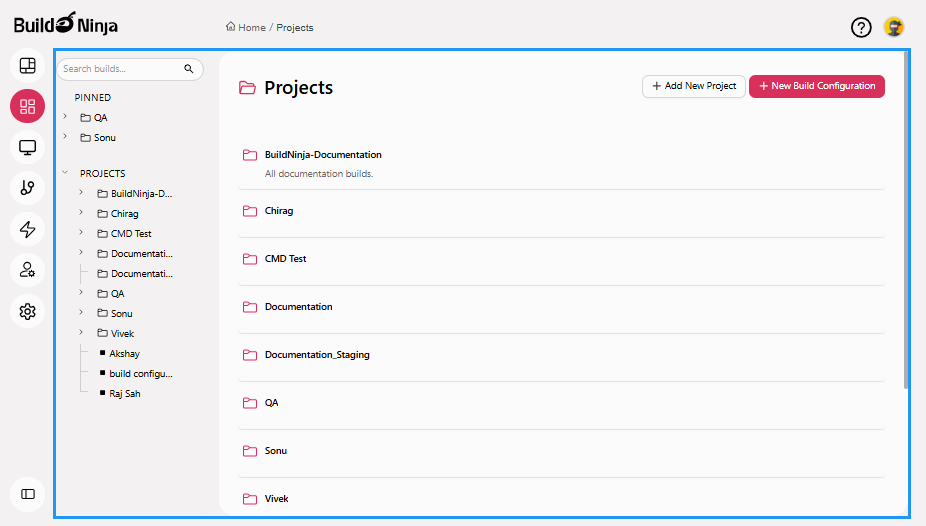Open the agents monitor icon in sidebar

coord(27,147)
